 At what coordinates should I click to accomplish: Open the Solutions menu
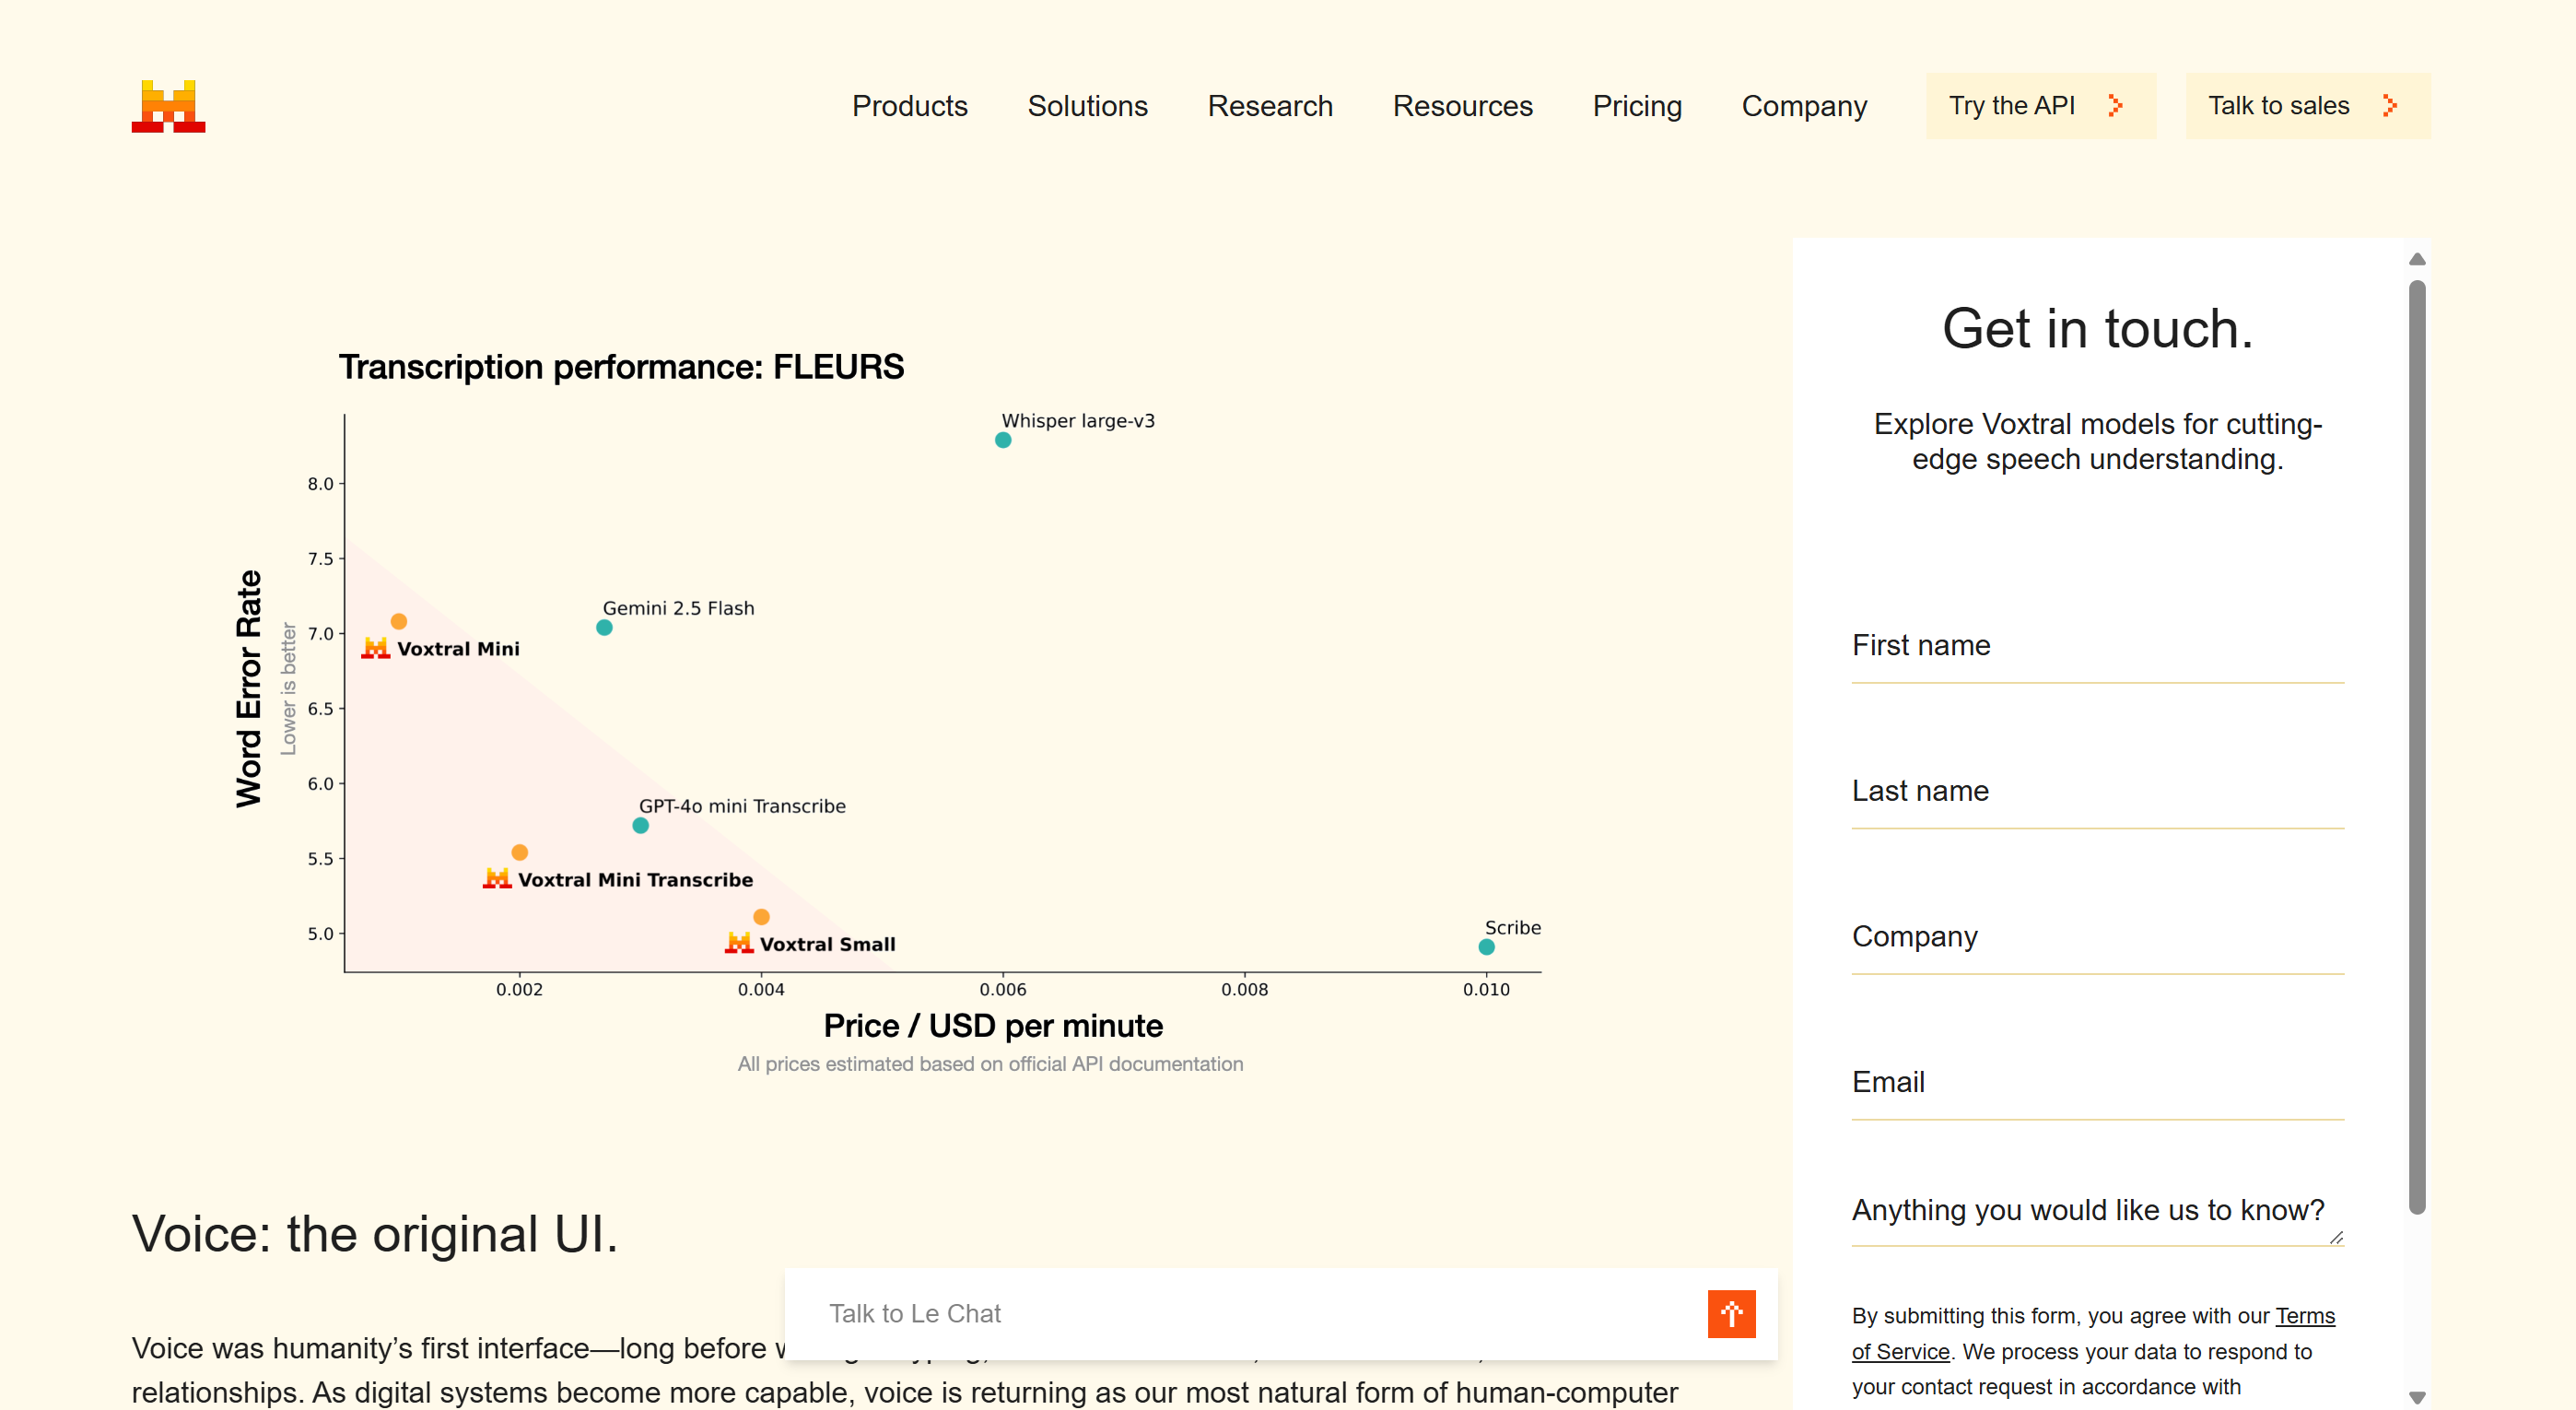[1087, 106]
